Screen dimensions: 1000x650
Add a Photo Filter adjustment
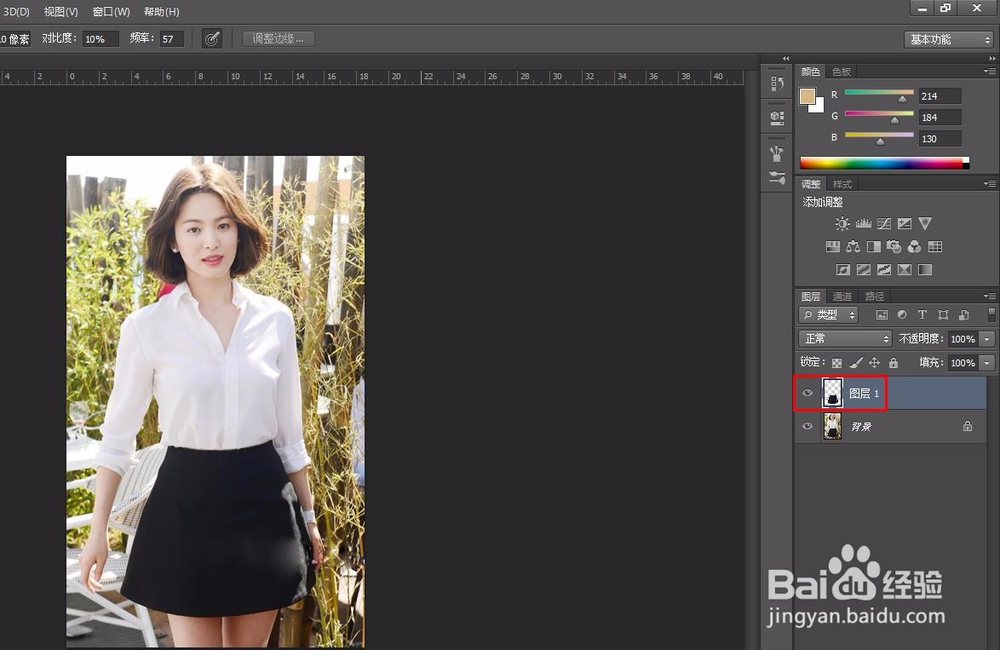pyautogui.click(x=894, y=246)
